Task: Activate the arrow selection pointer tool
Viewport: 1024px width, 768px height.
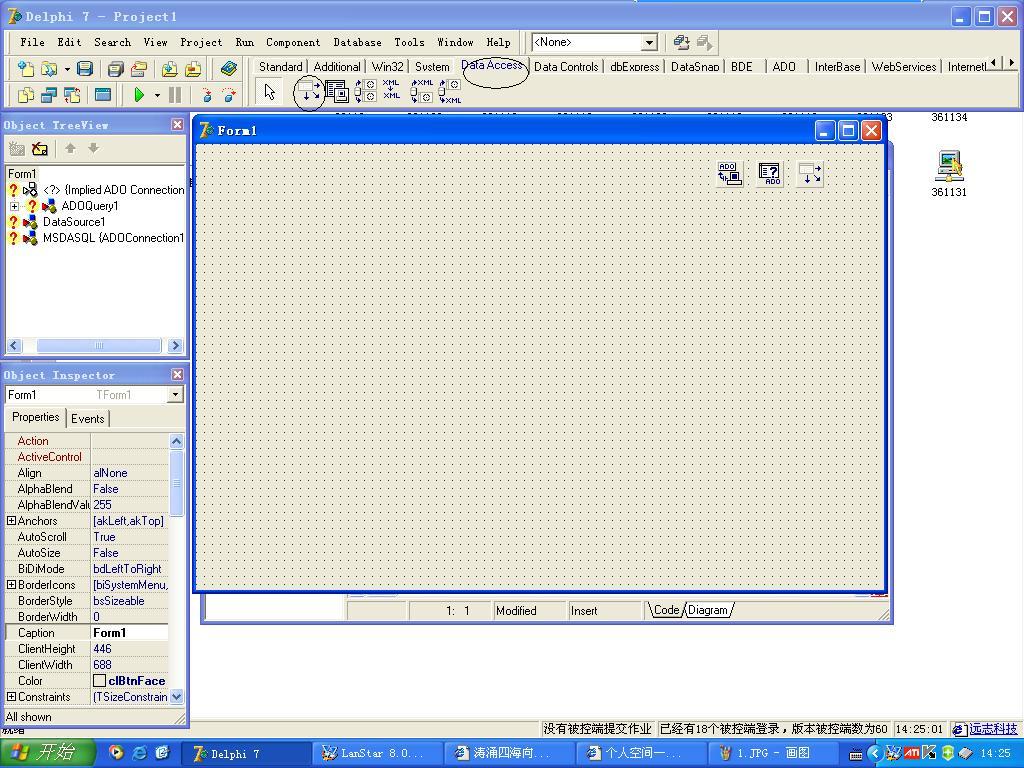Action: pyautogui.click(x=269, y=93)
